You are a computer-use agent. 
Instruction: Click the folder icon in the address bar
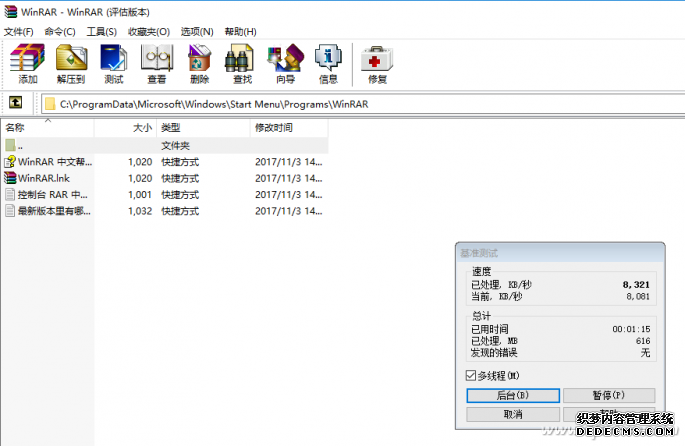pos(50,104)
